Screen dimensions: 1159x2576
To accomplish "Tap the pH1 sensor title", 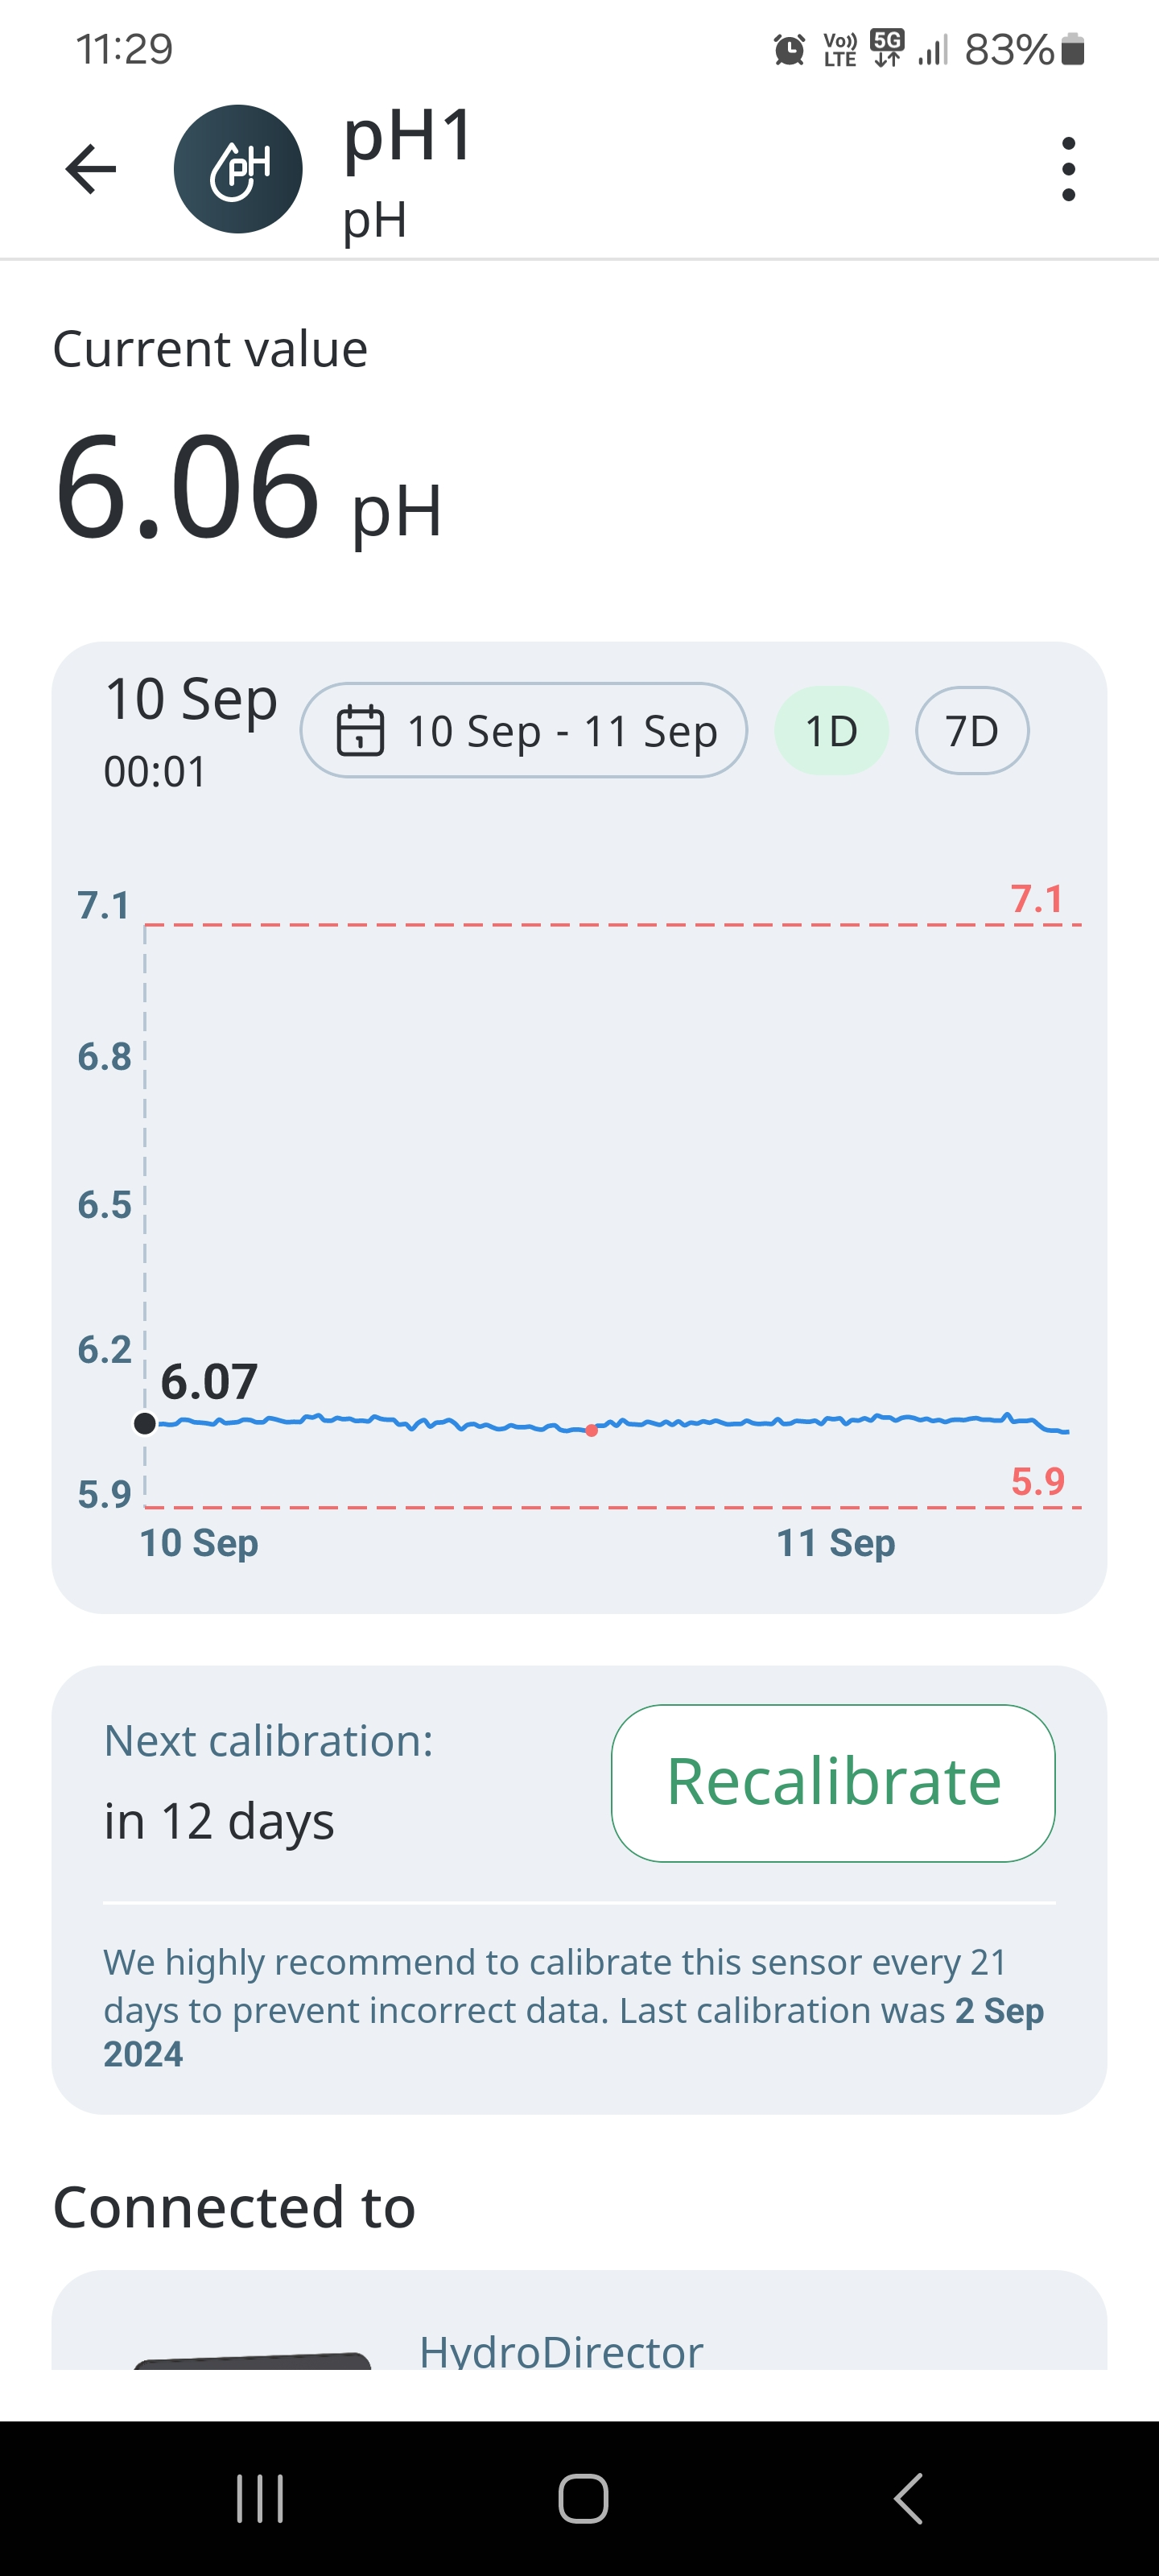I will point(407,135).
